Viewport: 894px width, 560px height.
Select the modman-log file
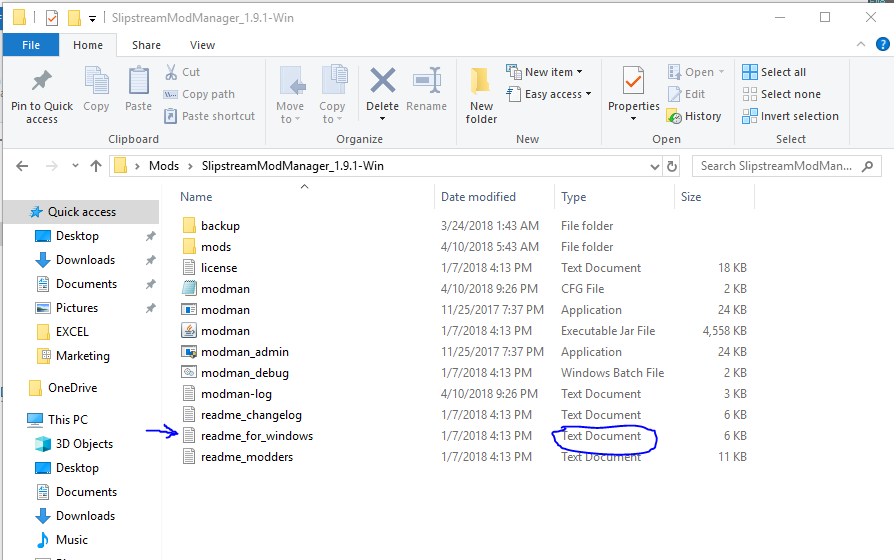coord(236,394)
